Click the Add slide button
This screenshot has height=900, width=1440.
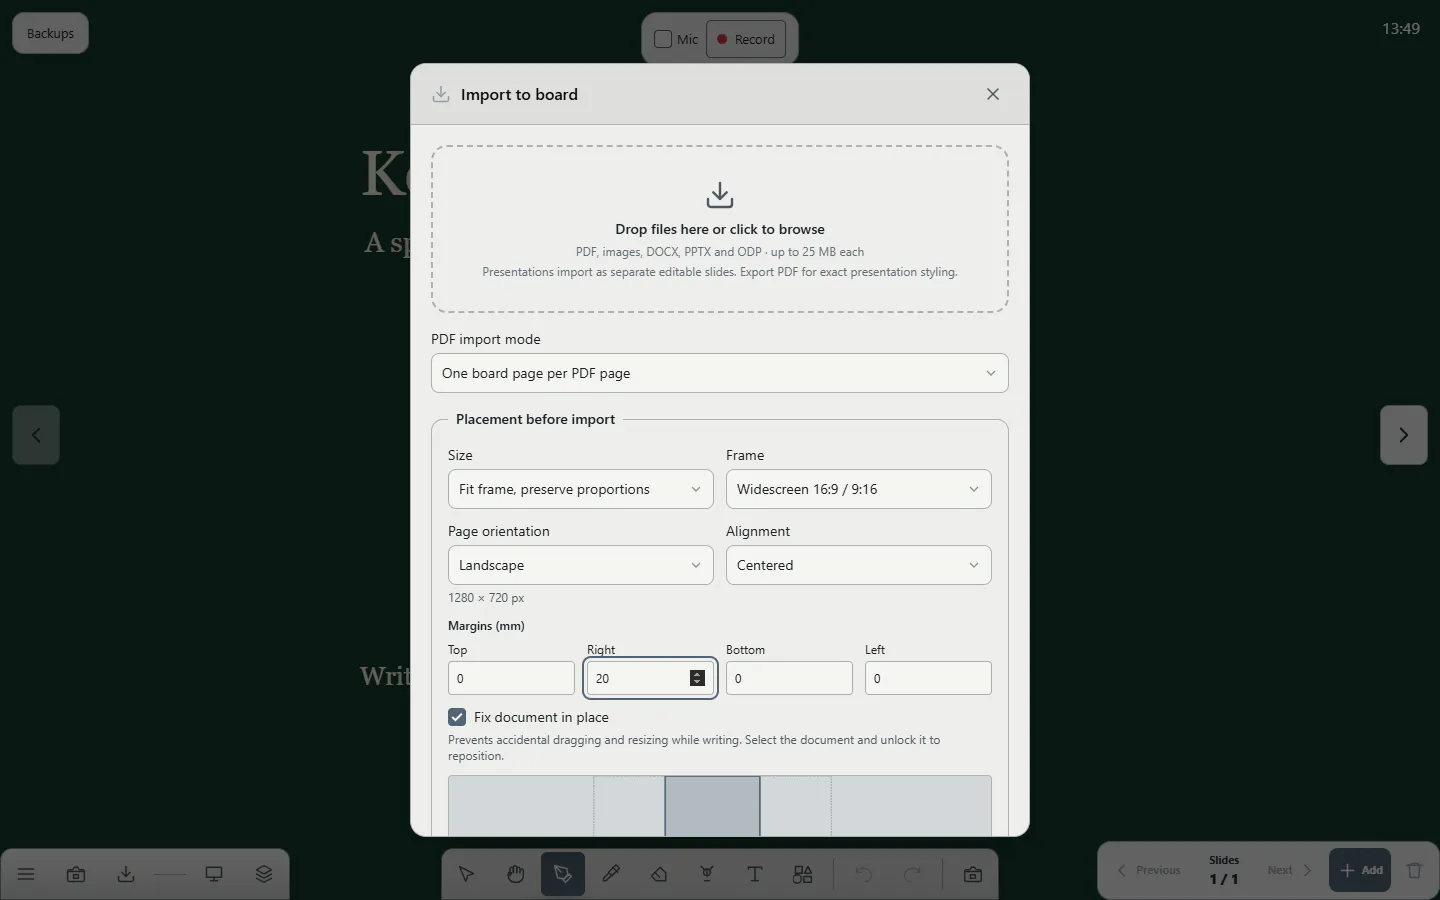point(1360,870)
